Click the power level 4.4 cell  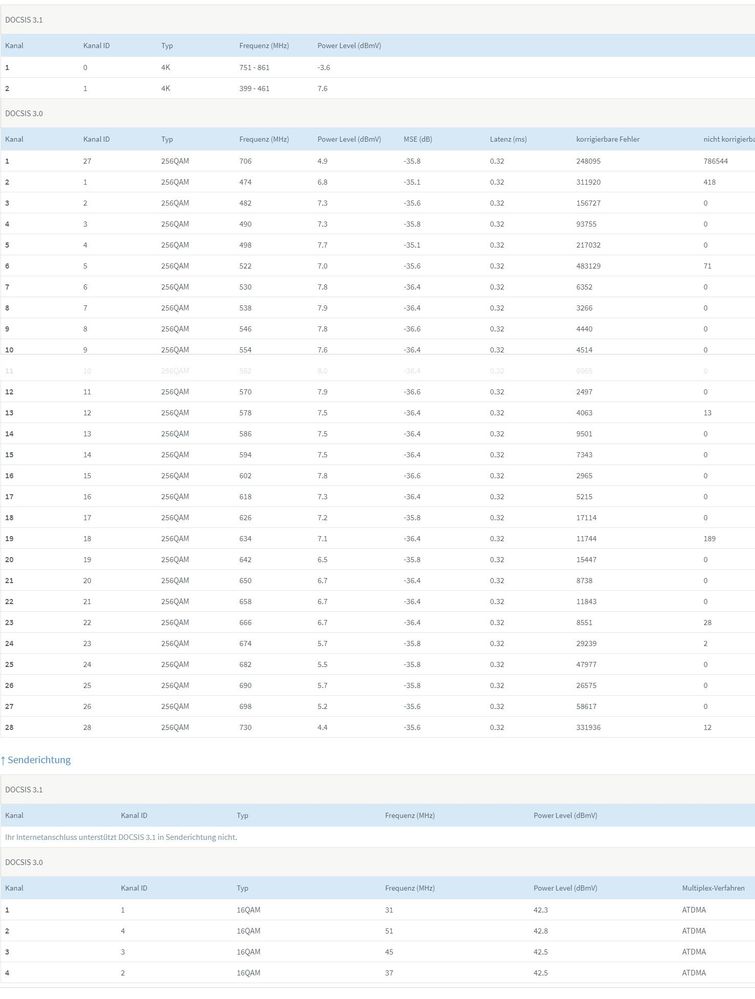(322, 728)
